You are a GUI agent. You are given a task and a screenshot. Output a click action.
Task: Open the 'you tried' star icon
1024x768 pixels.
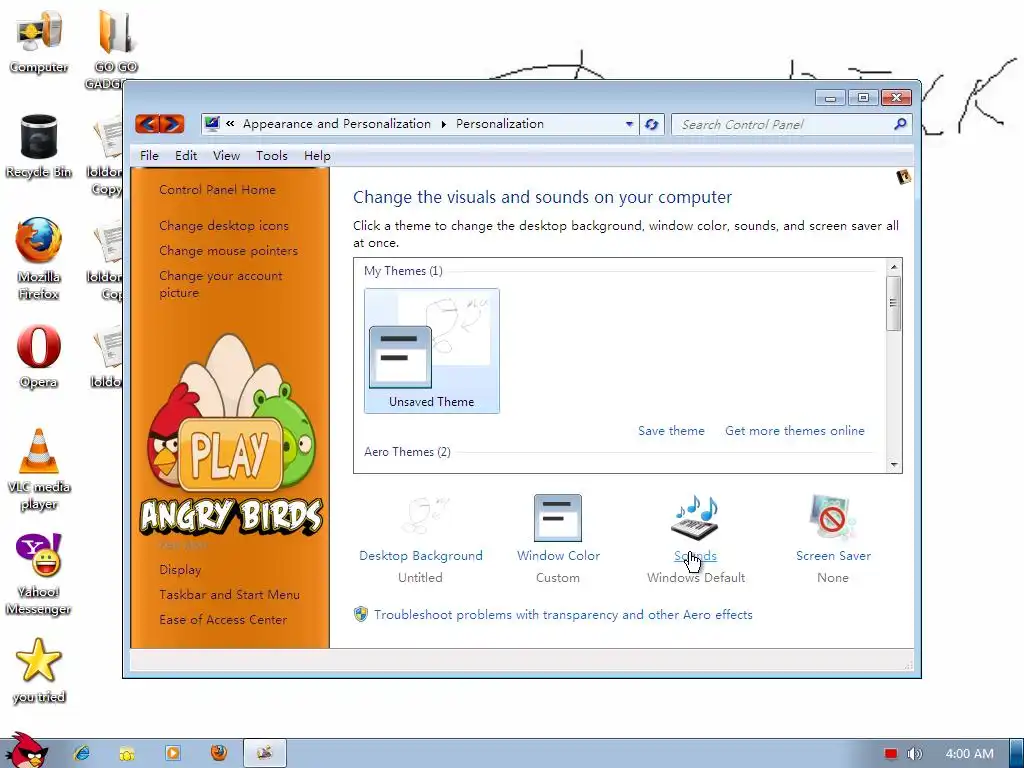(x=39, y=670)
